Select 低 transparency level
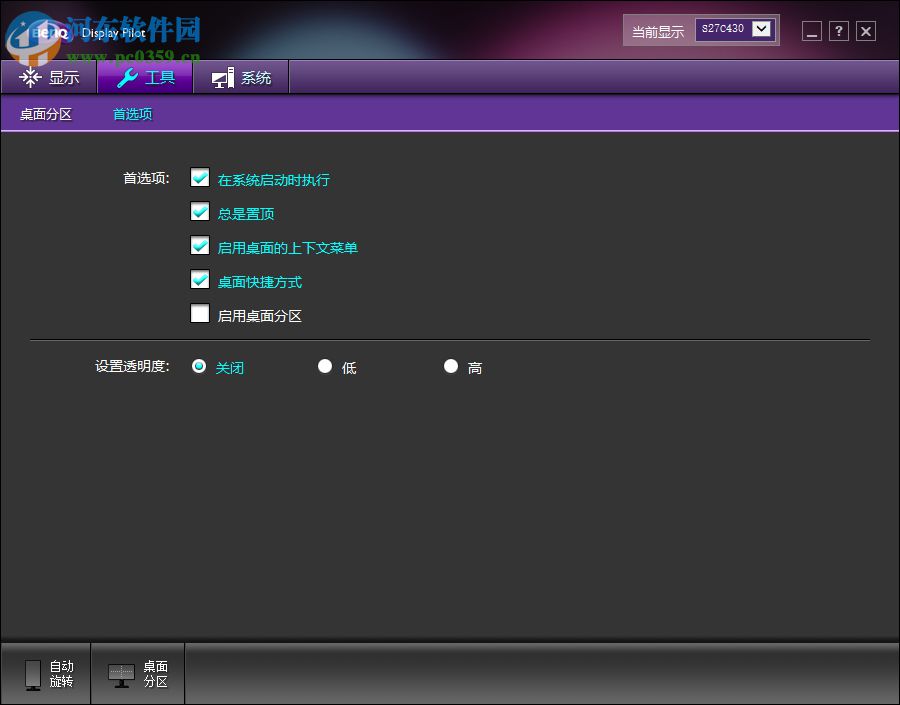Image resolution: width=900 pixels, height=705 pixels. click(325, 366)
